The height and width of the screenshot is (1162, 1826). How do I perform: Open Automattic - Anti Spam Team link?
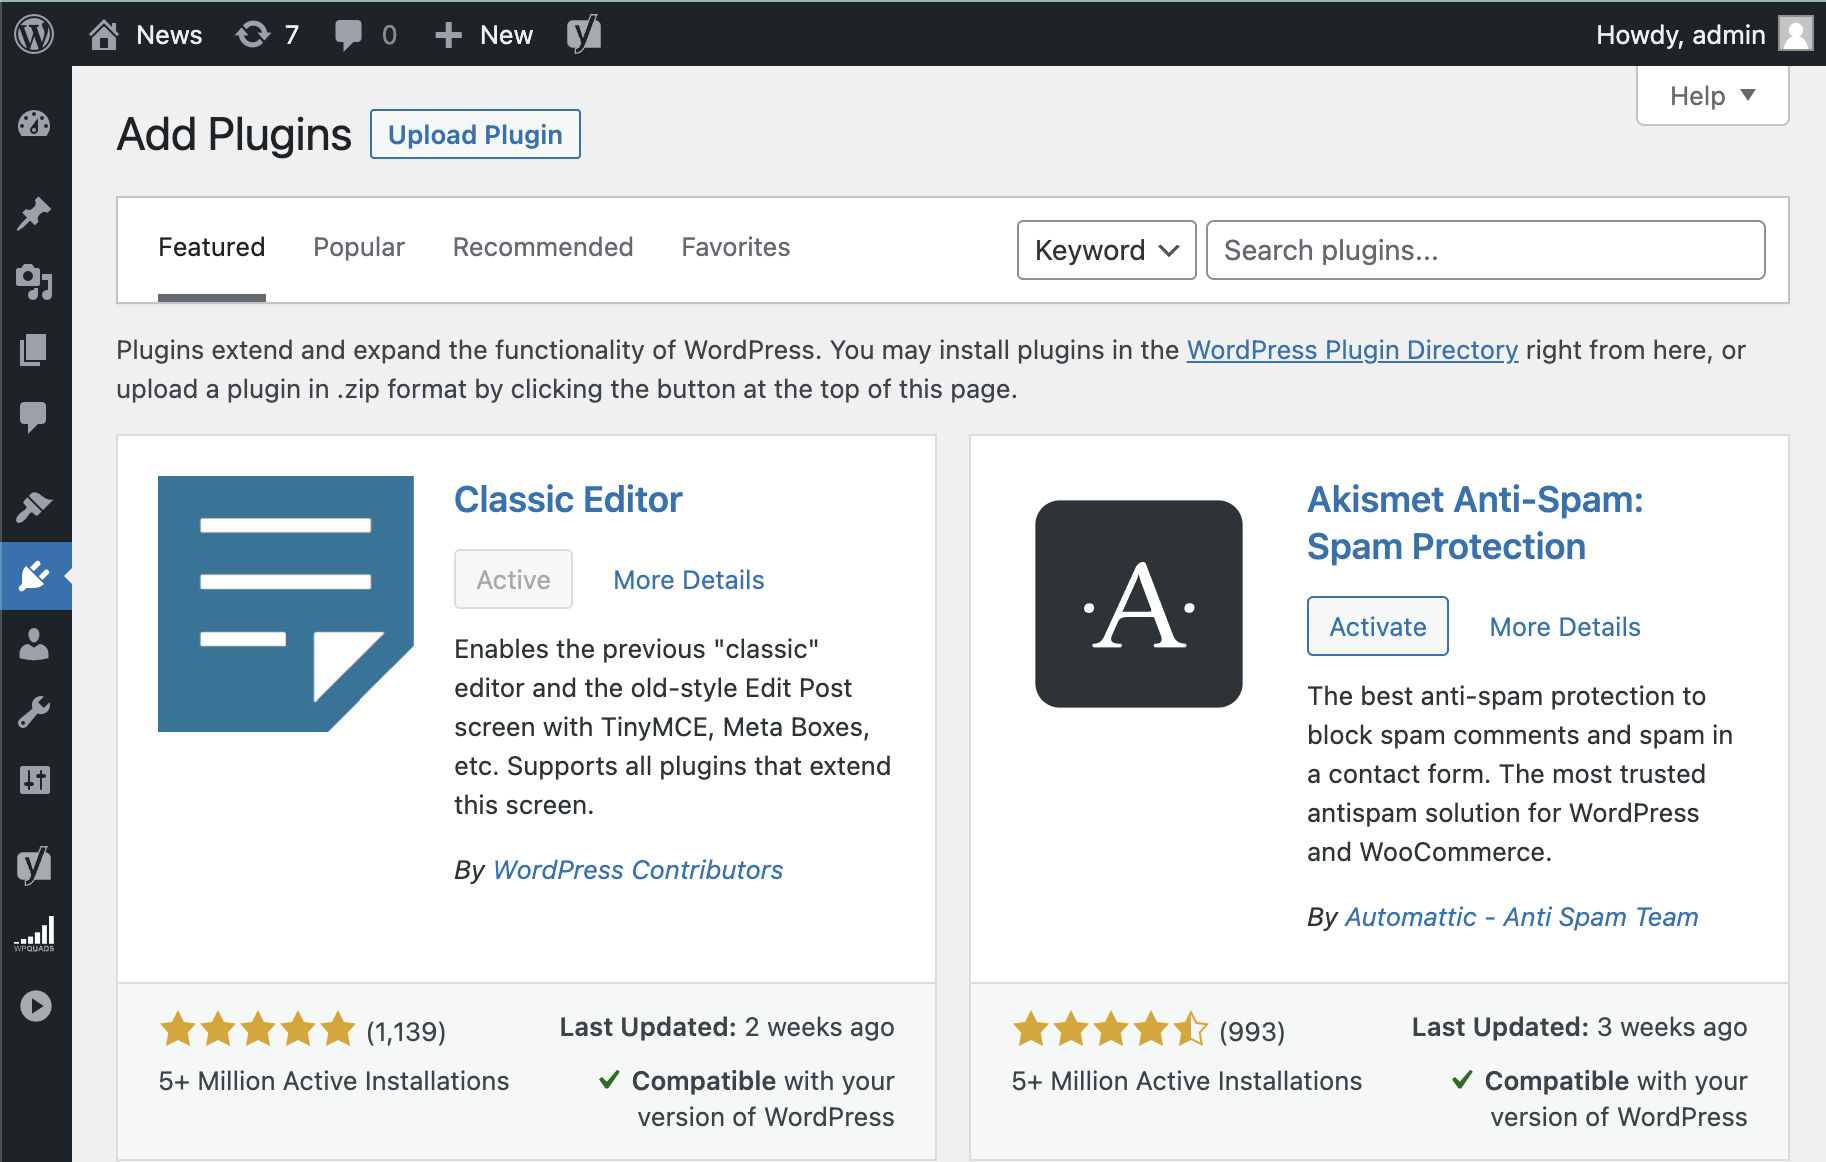coord(1521,917)
